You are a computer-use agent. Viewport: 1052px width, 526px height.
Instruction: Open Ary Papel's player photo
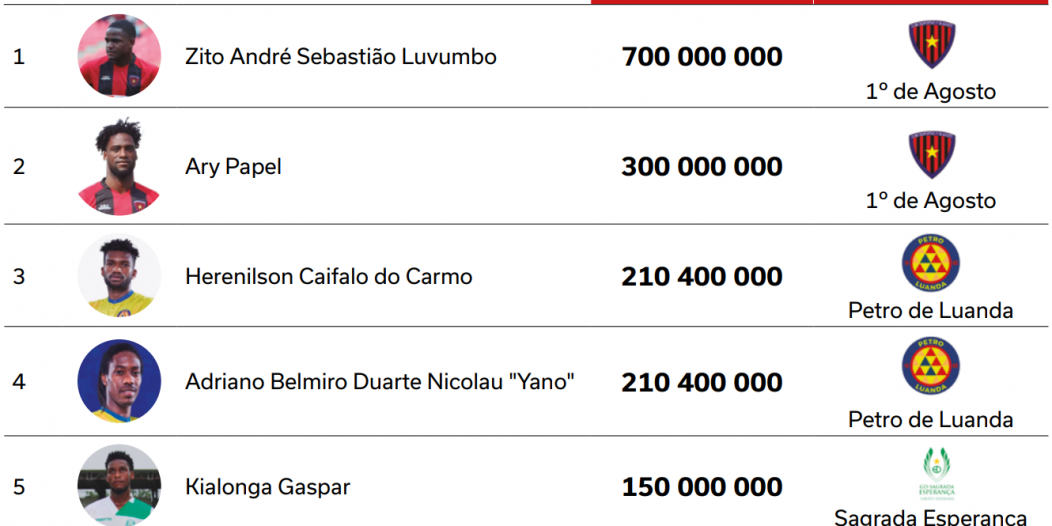pos(119,166)
